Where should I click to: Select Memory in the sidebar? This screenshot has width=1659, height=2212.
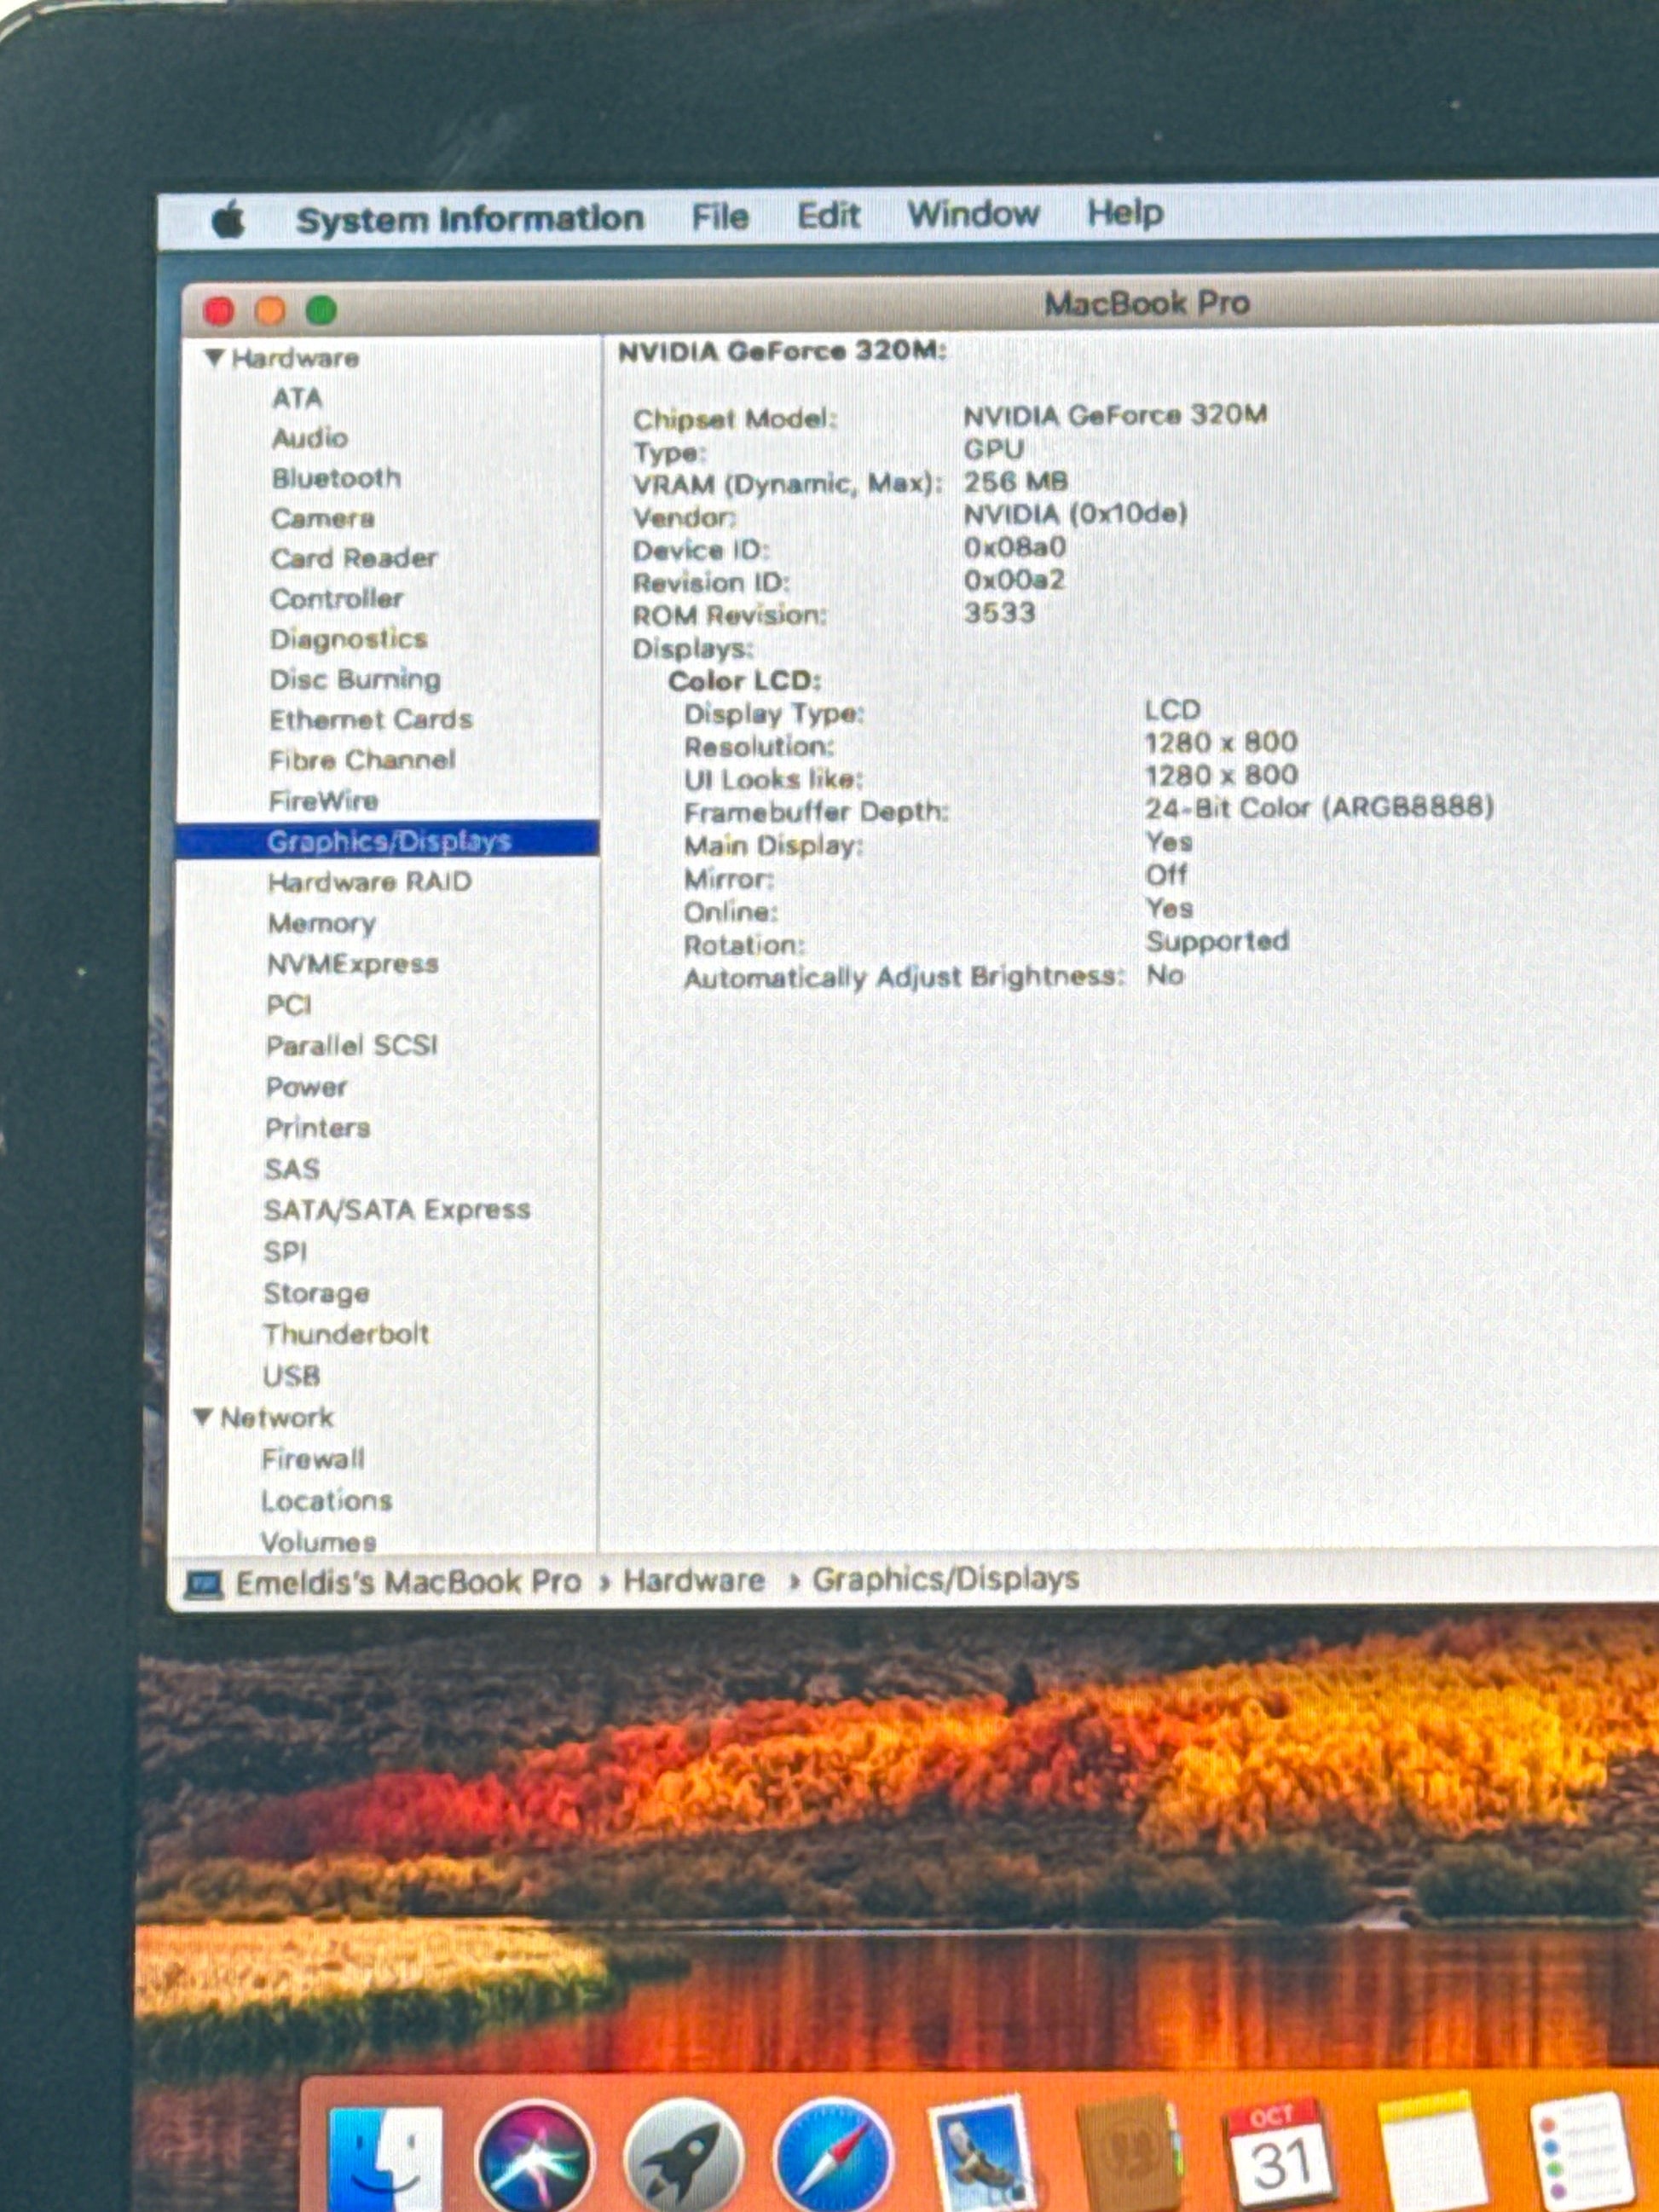[321, 923]
